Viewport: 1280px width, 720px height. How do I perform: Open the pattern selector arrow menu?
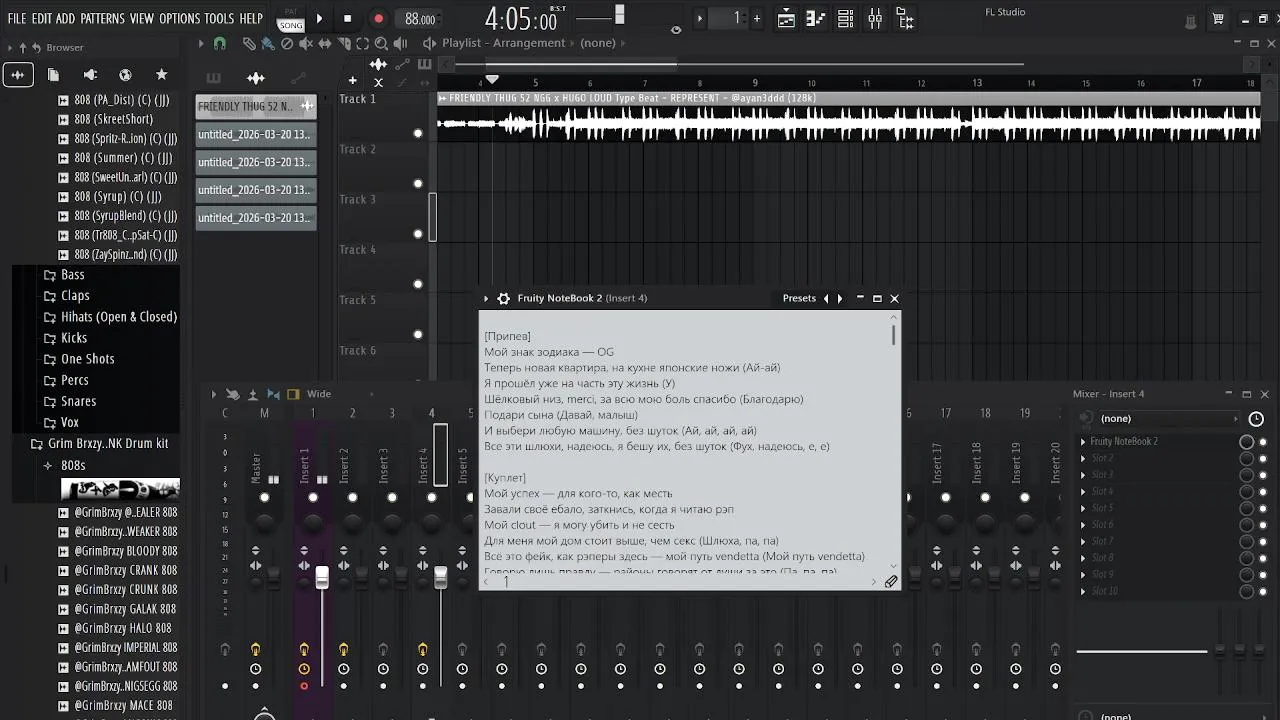coord(699,18)
